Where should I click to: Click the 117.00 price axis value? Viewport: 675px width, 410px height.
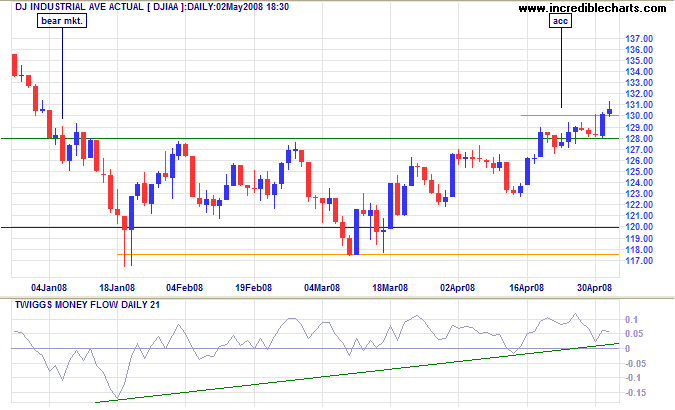[x=639, y=261]
